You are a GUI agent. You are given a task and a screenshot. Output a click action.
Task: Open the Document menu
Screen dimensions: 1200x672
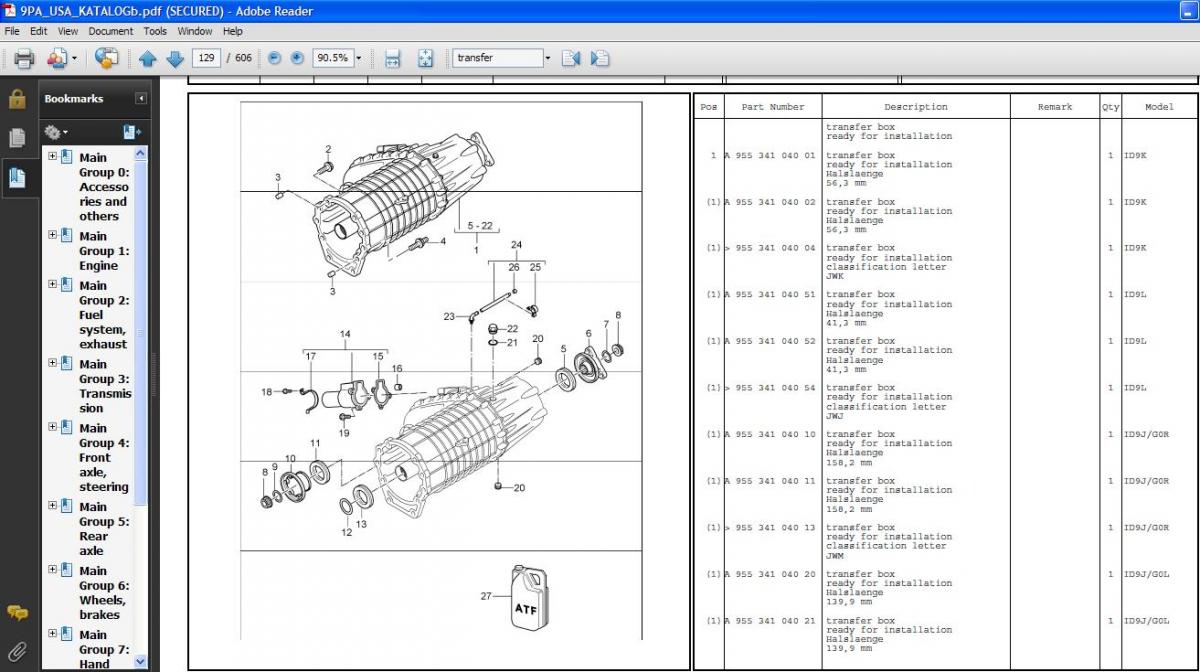110,31
